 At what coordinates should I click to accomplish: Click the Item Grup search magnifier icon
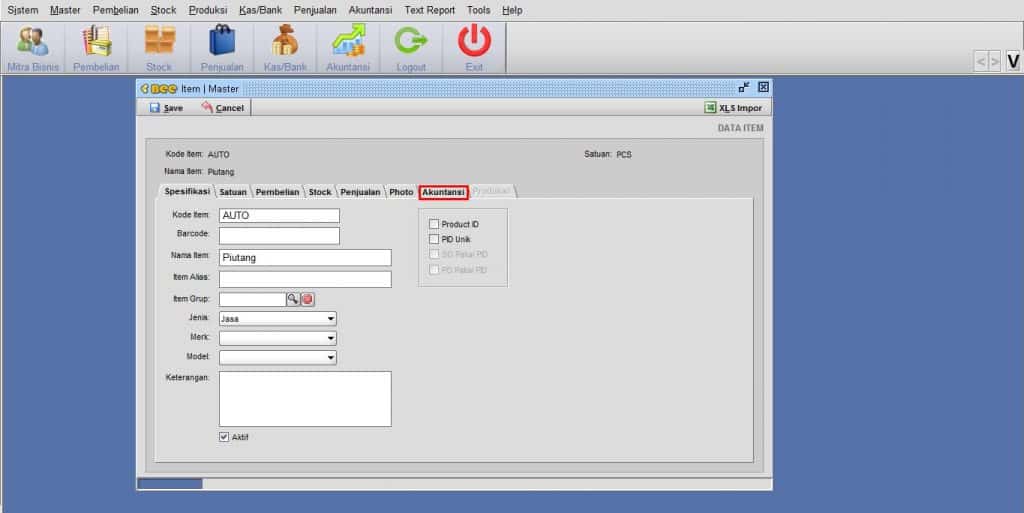[293, 299]
